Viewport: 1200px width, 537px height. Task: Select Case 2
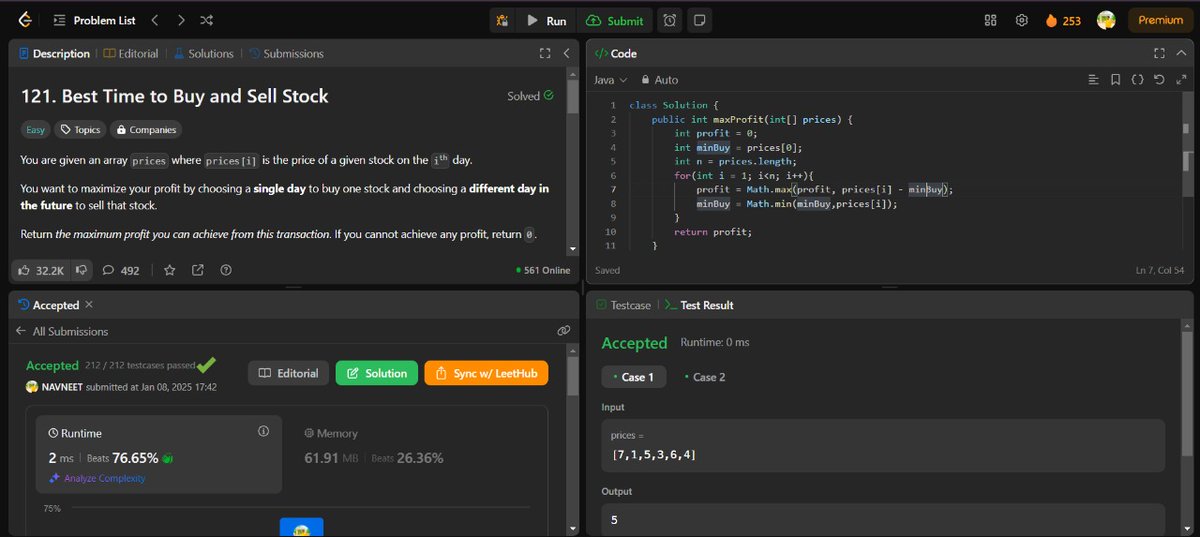[x=705, y=377]
